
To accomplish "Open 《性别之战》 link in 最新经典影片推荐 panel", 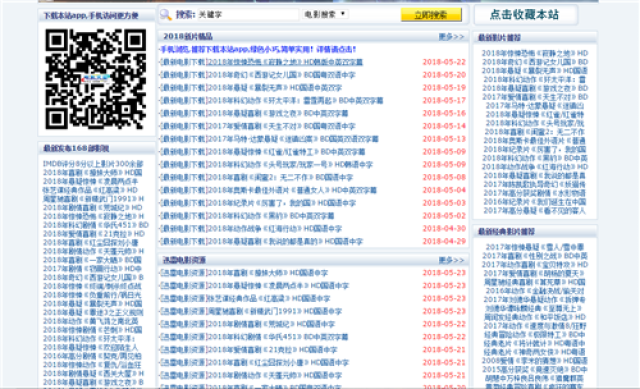I will point(535,256).
